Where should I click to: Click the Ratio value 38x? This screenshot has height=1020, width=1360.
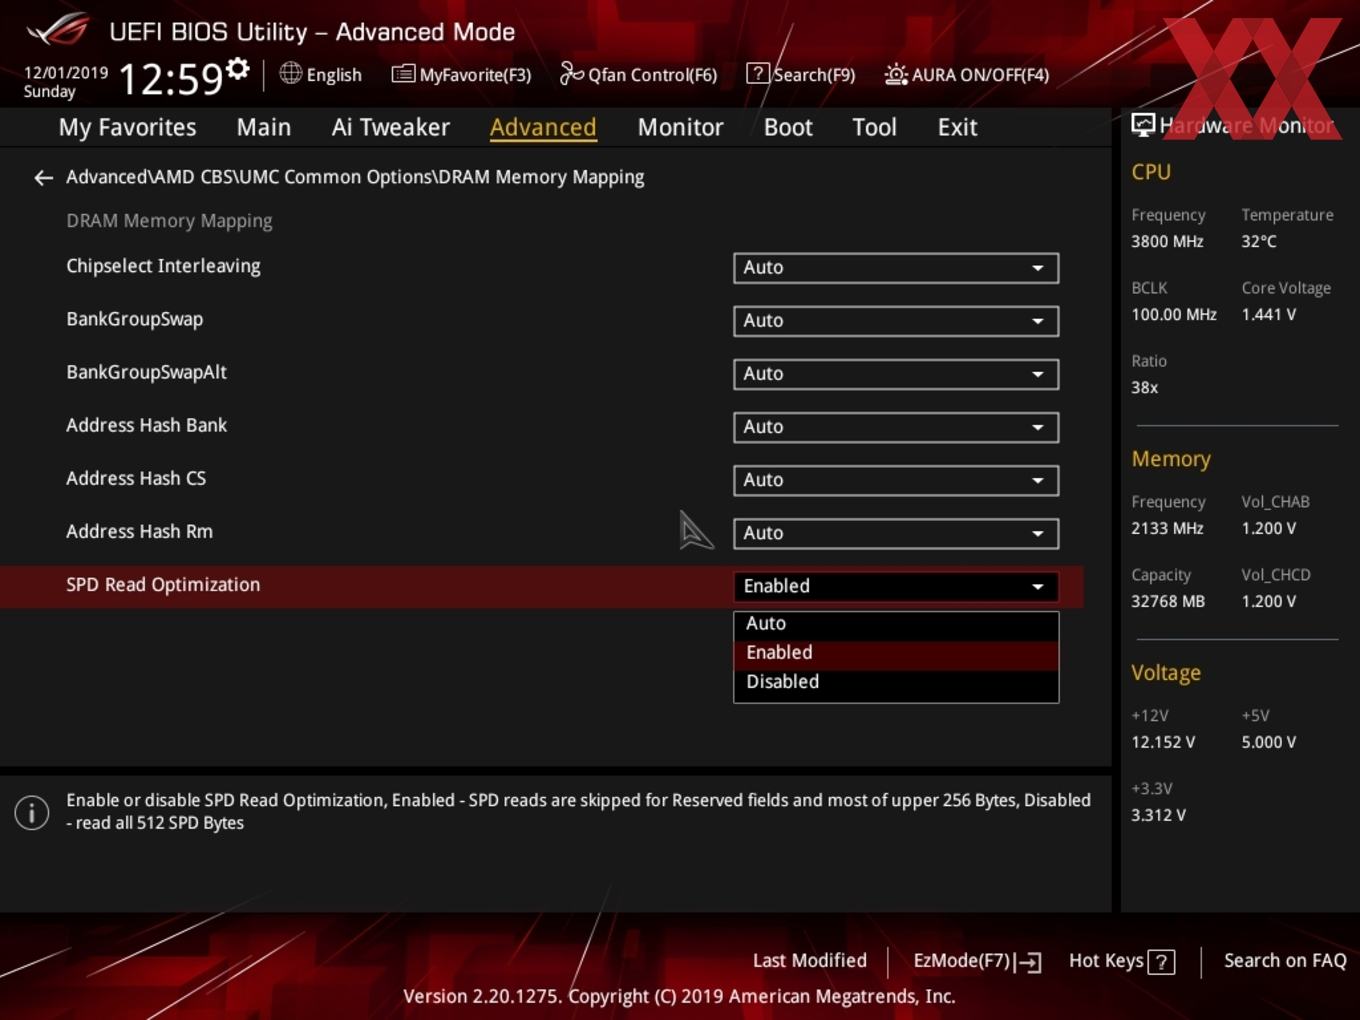[x=1145, y=387]
